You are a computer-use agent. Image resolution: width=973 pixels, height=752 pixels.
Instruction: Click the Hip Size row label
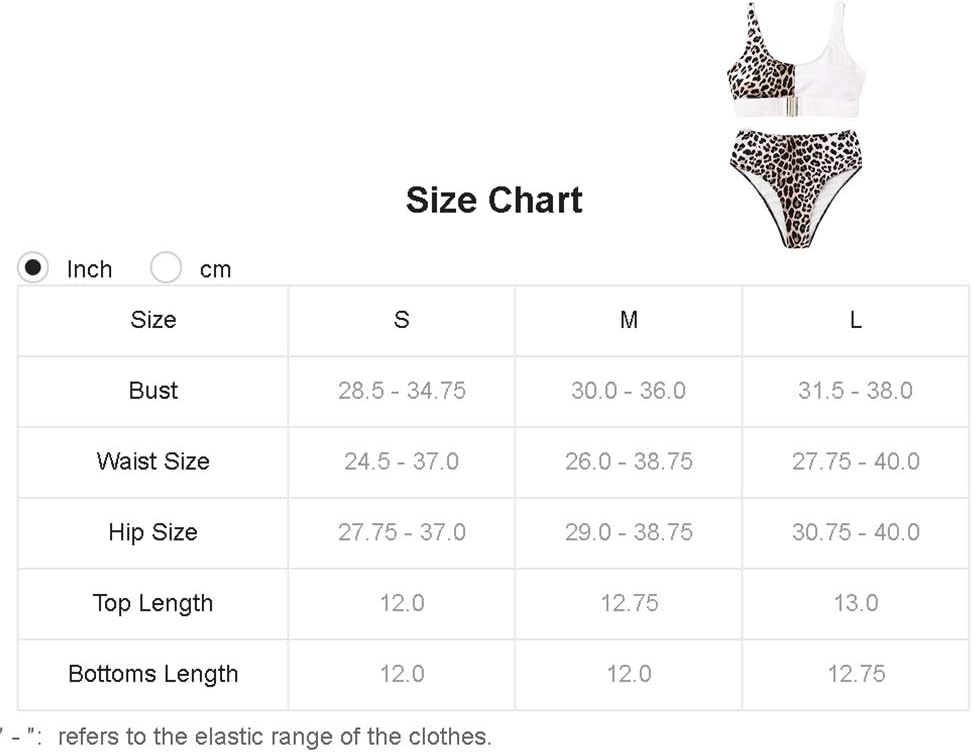[153, 532]
